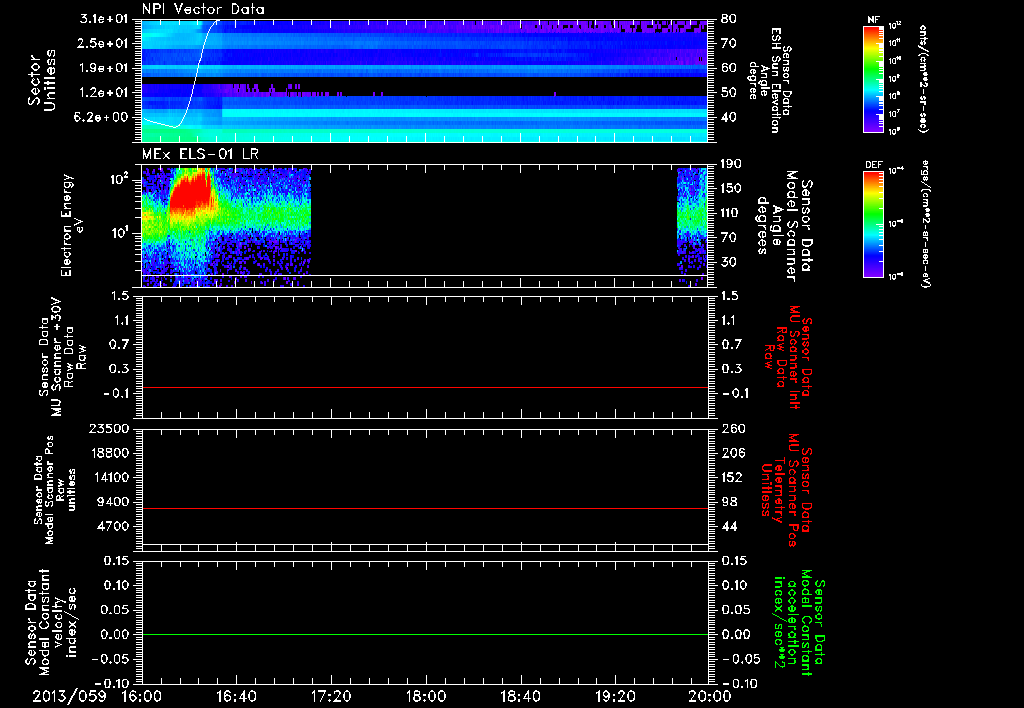Click the 18:00 time axis label
Screen dimensions: 1024x708
coord(426,696)
